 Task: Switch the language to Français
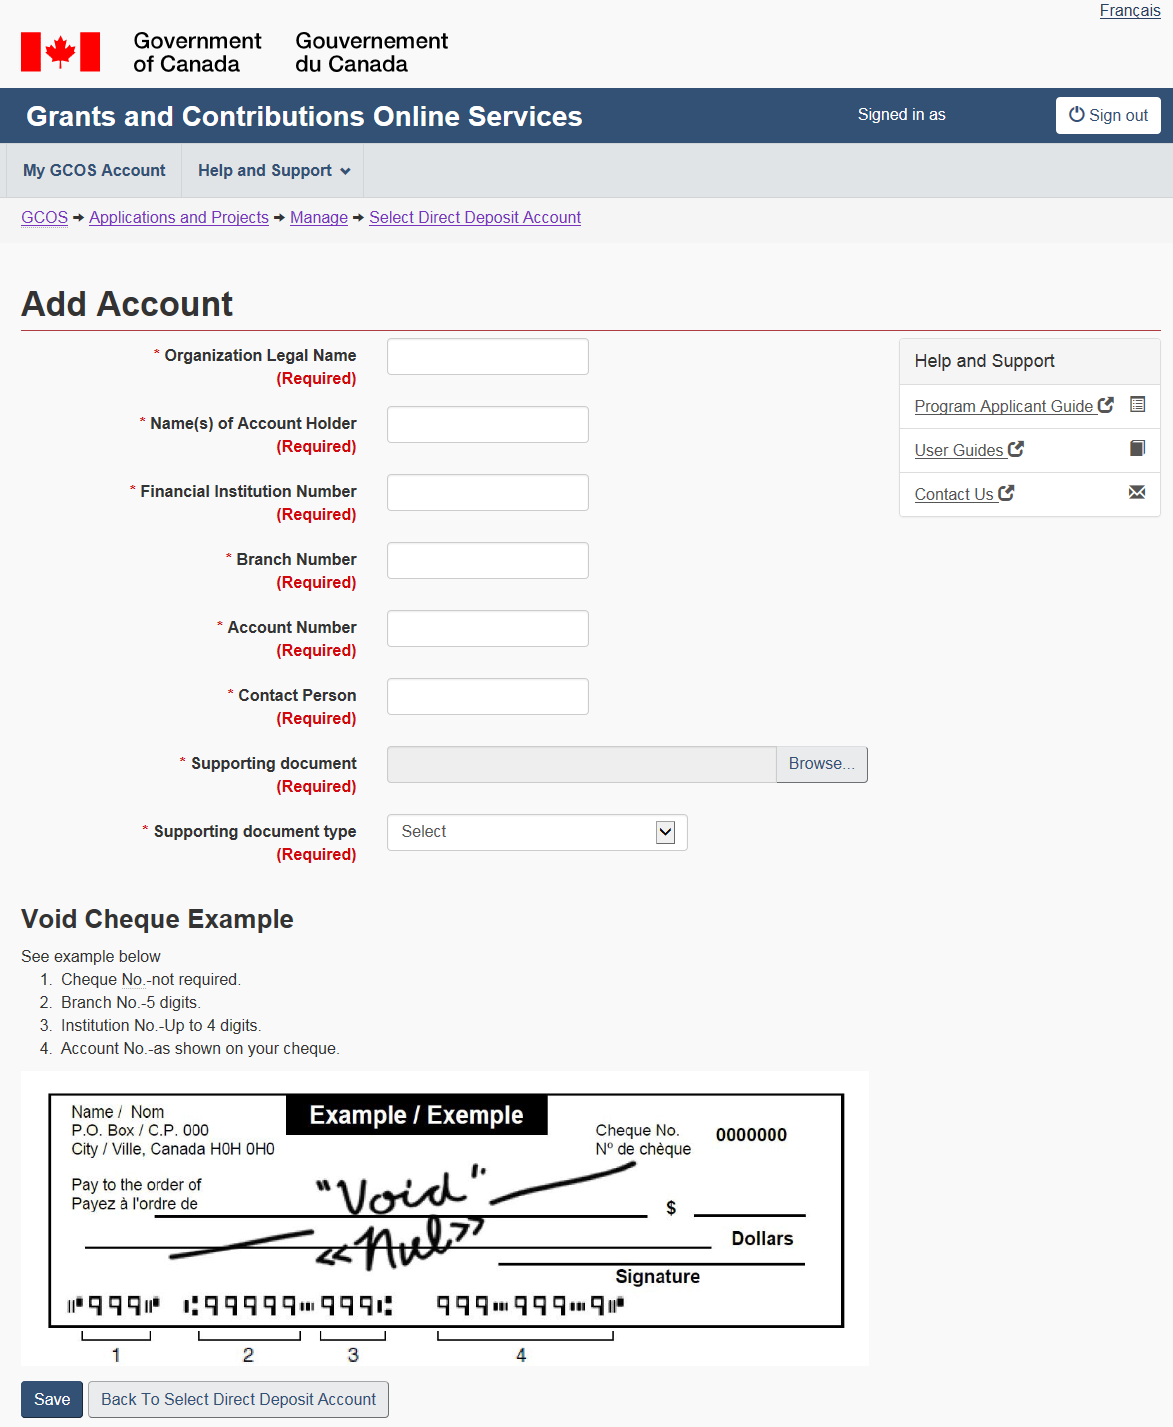1129,11
